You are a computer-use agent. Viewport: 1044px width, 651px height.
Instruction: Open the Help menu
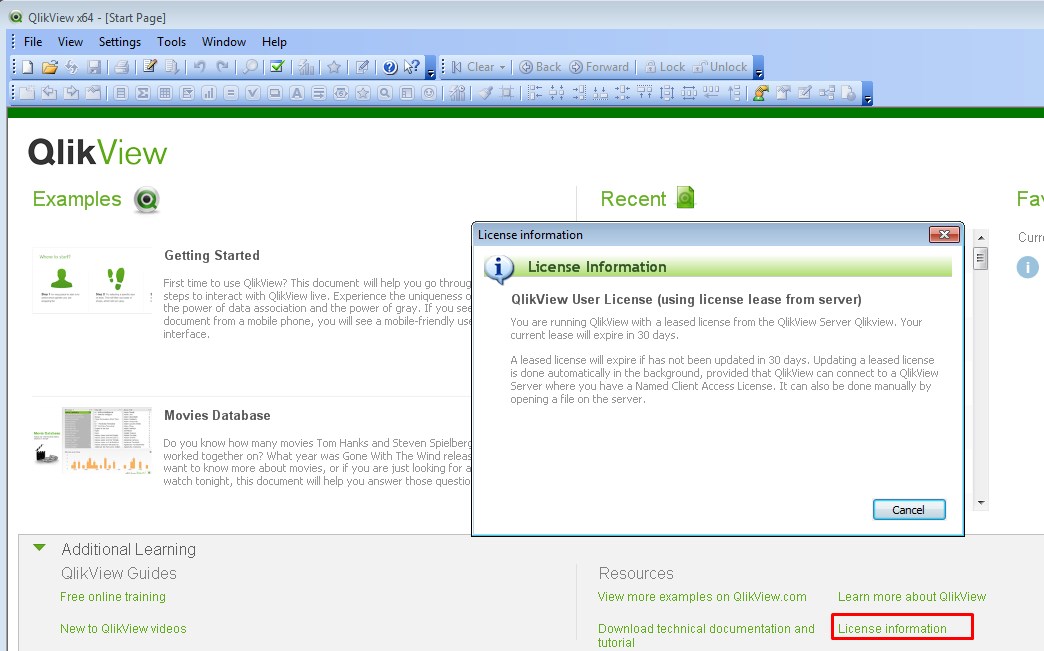(274, 42)
